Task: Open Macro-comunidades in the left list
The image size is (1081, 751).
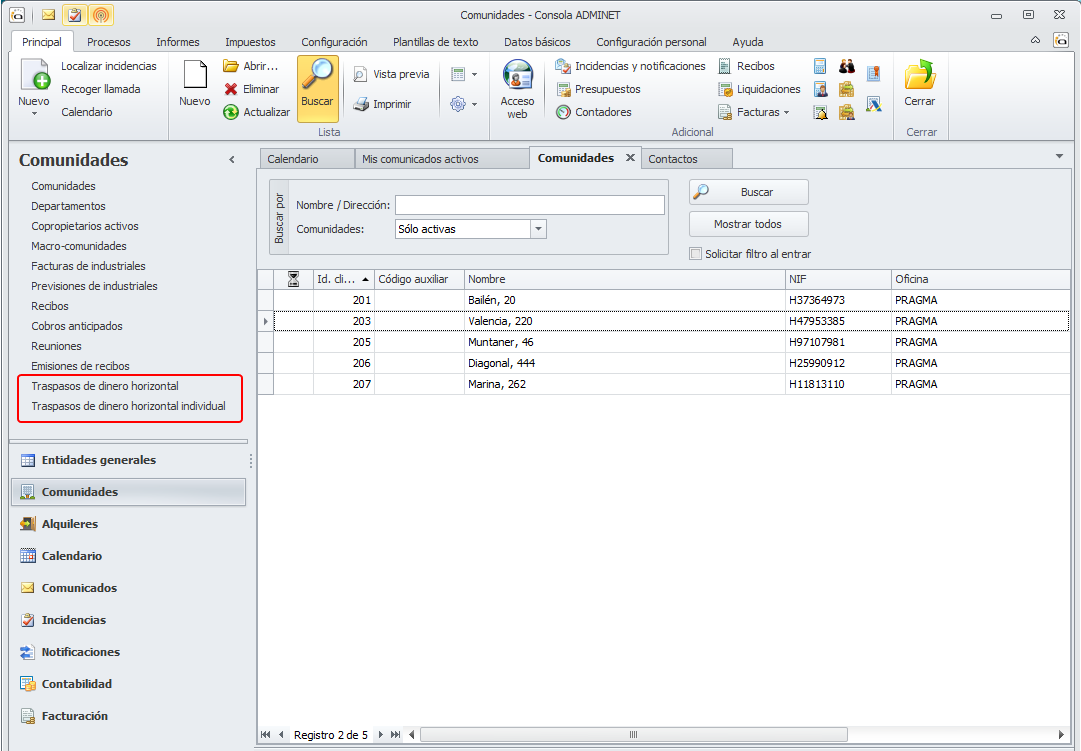Action: [x=79, y=246]
